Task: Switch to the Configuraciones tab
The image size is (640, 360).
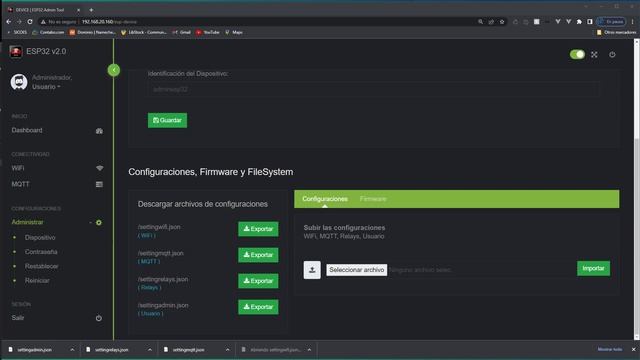Action: pos(325,199)
